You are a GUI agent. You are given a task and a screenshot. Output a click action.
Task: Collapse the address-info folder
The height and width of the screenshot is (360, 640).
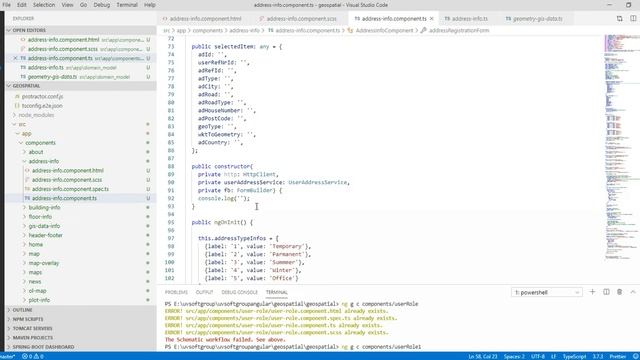44,162
